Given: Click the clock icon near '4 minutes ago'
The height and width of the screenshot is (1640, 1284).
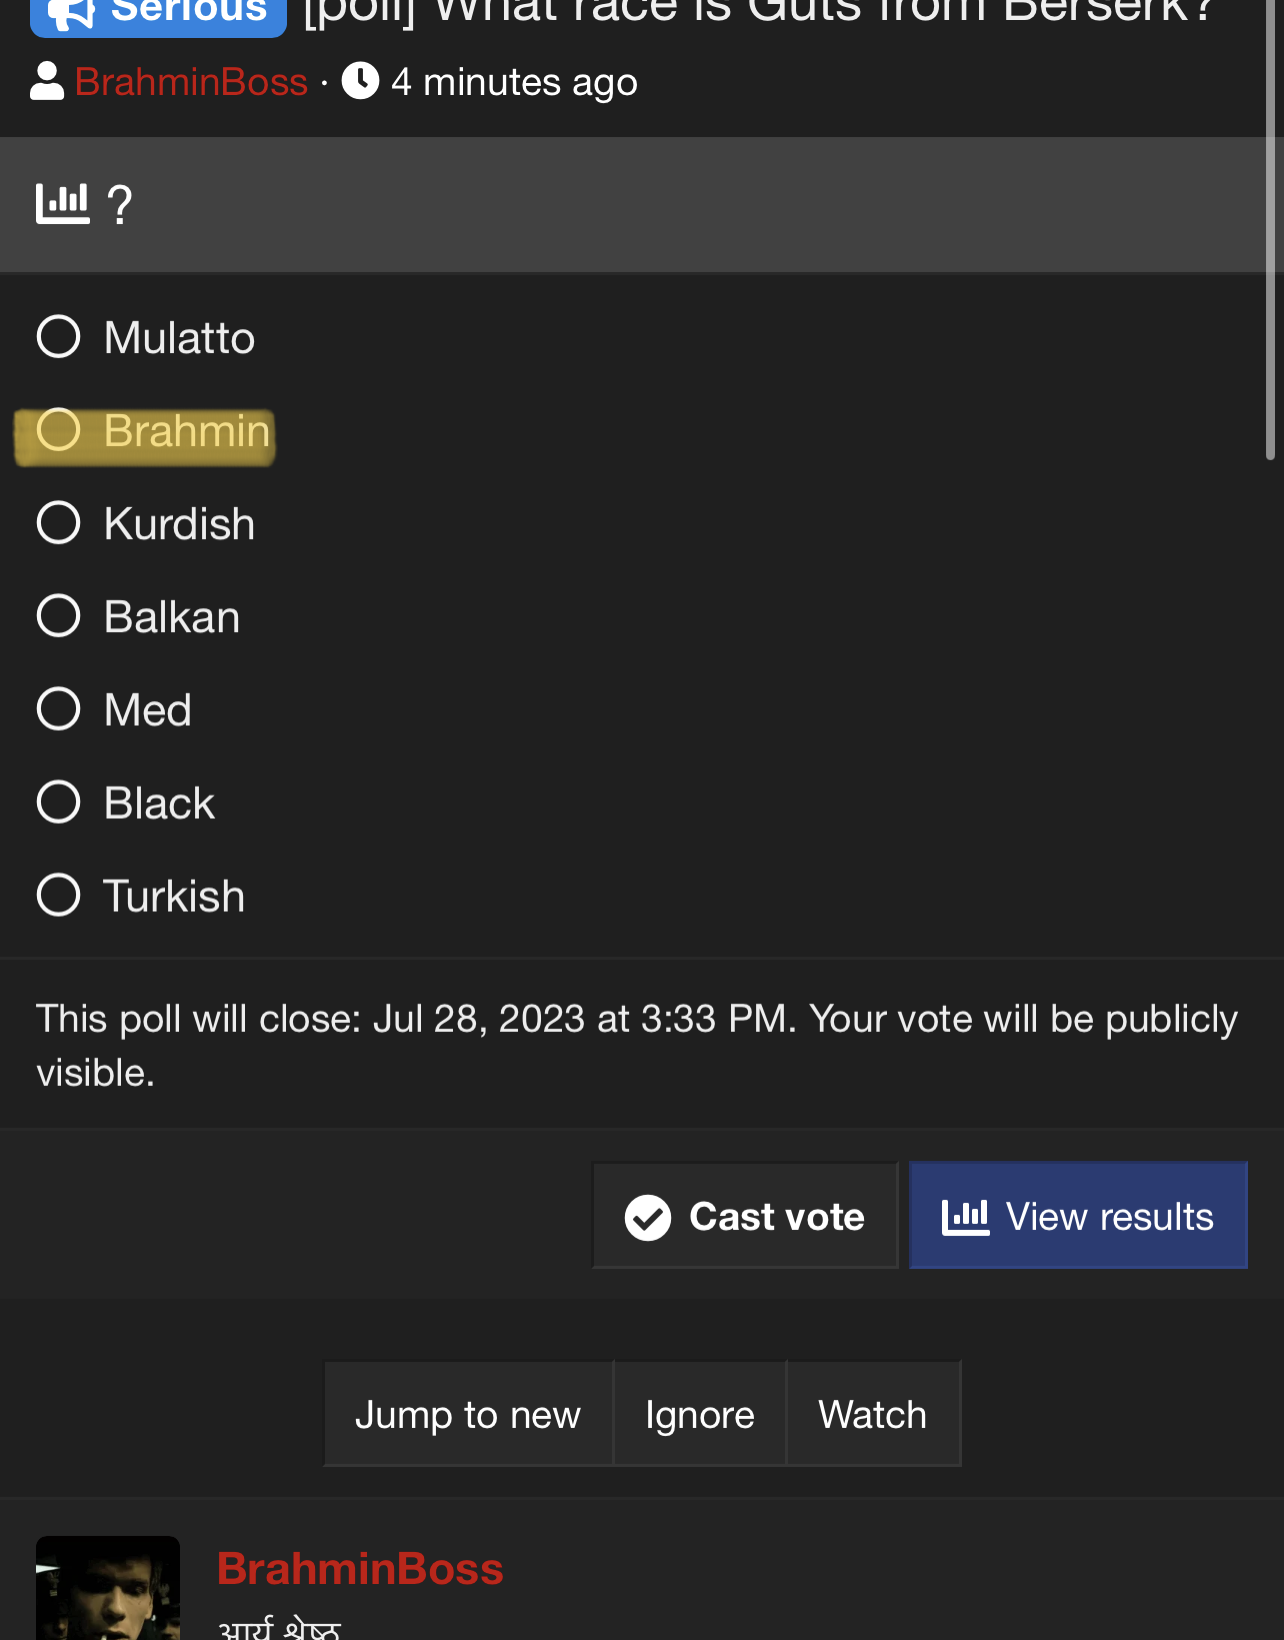Looking at the screenshot, I should (x=360, y=81).
